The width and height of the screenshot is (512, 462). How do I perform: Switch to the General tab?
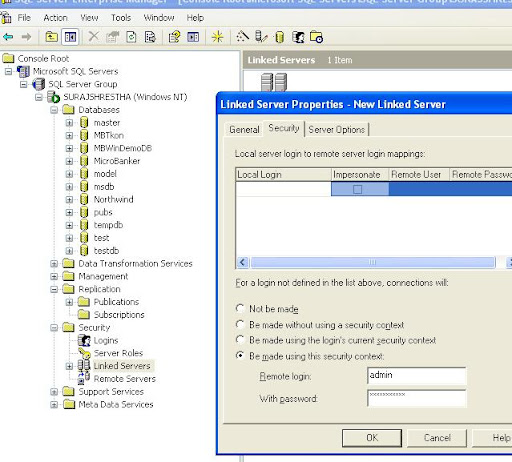click(244, 129)
